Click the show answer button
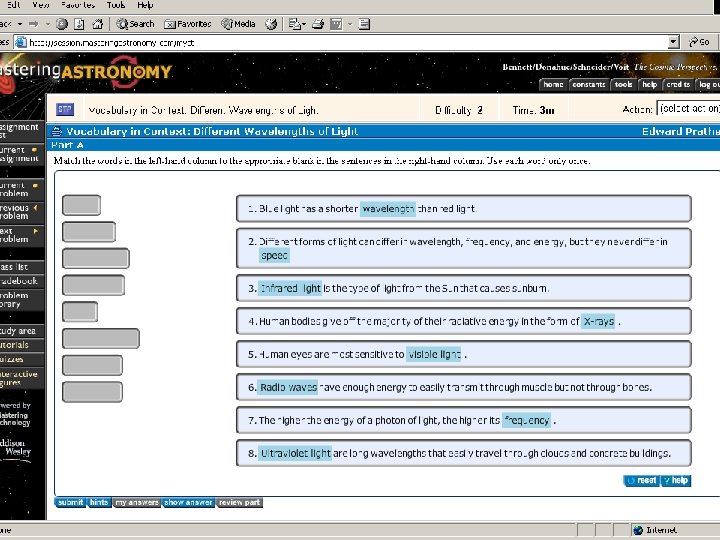This screenshot has width=720, height=540. [x=188, y=502]
